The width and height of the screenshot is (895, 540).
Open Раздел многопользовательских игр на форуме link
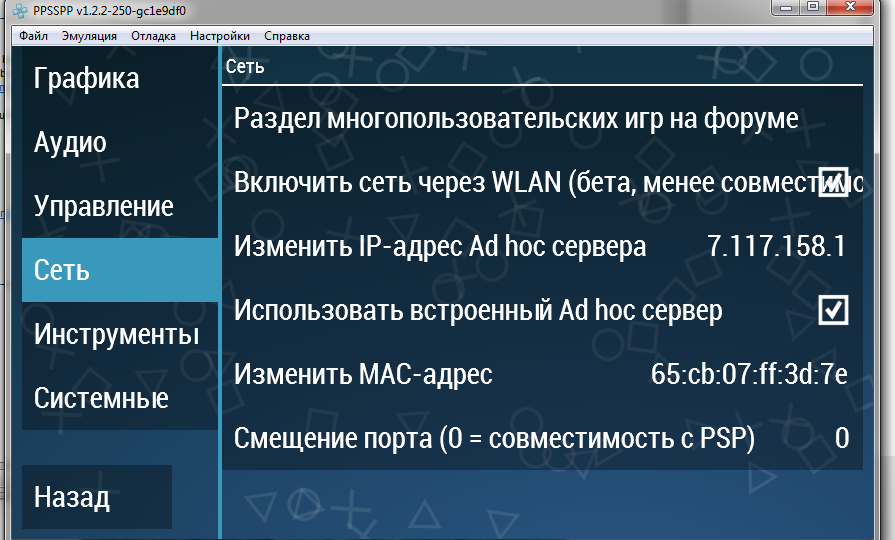pos(516,118)
